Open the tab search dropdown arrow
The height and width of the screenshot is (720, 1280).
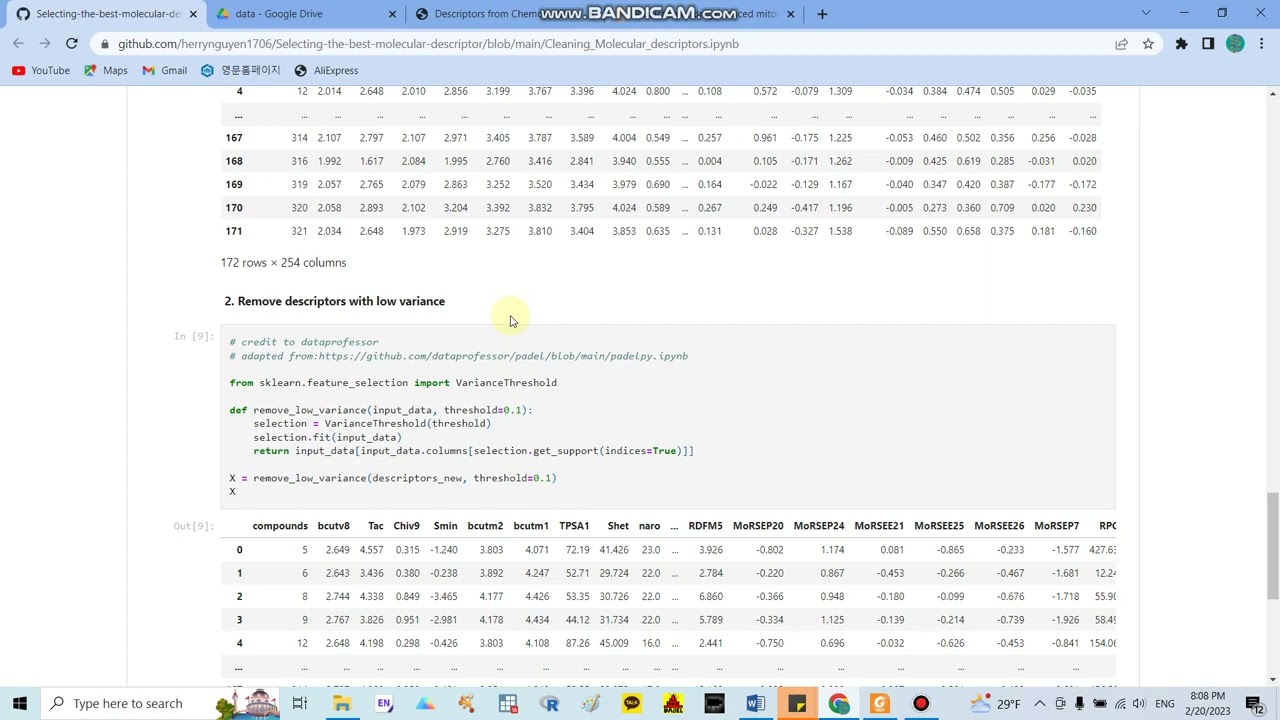pos(1146,13)
